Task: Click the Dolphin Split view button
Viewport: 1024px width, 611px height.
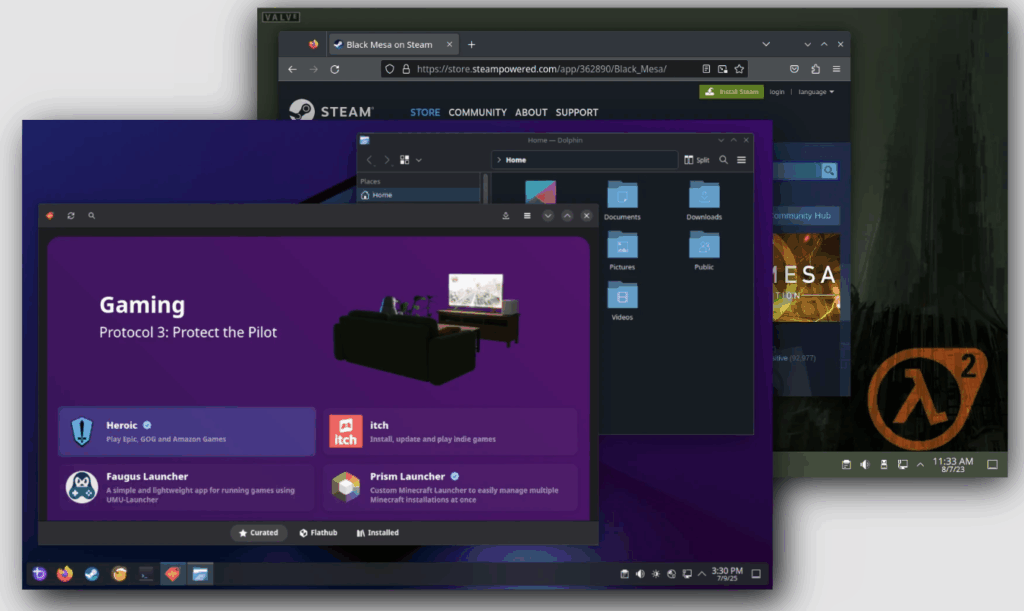Action: click(x=696, y=160)
